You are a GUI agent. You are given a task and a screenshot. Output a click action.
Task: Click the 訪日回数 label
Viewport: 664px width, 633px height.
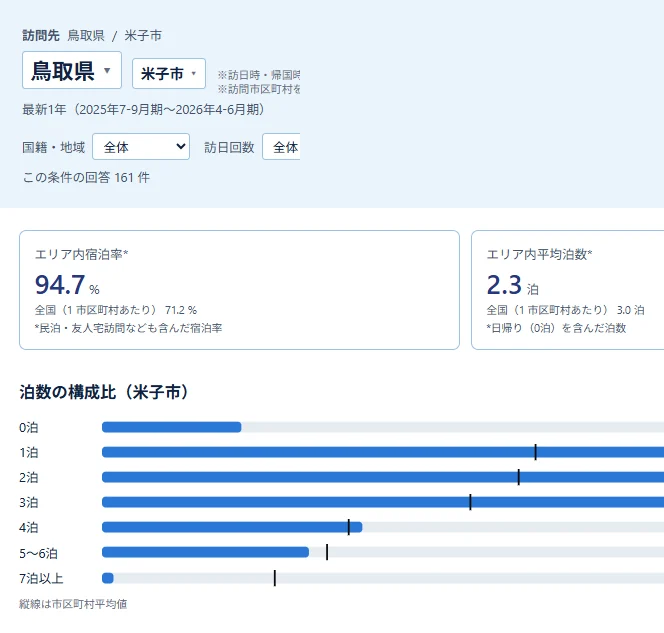point(229,147)
